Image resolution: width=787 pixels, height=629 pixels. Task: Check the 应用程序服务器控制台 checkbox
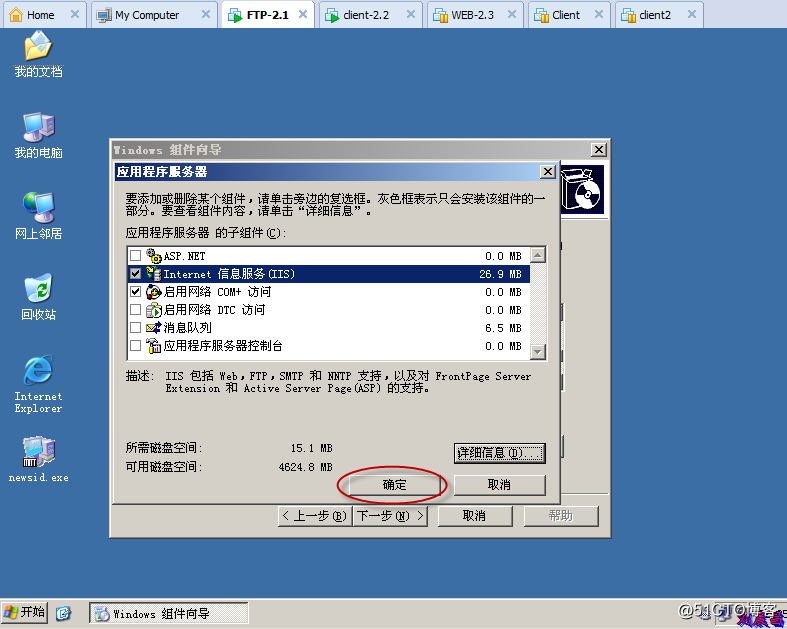(136, 346)
